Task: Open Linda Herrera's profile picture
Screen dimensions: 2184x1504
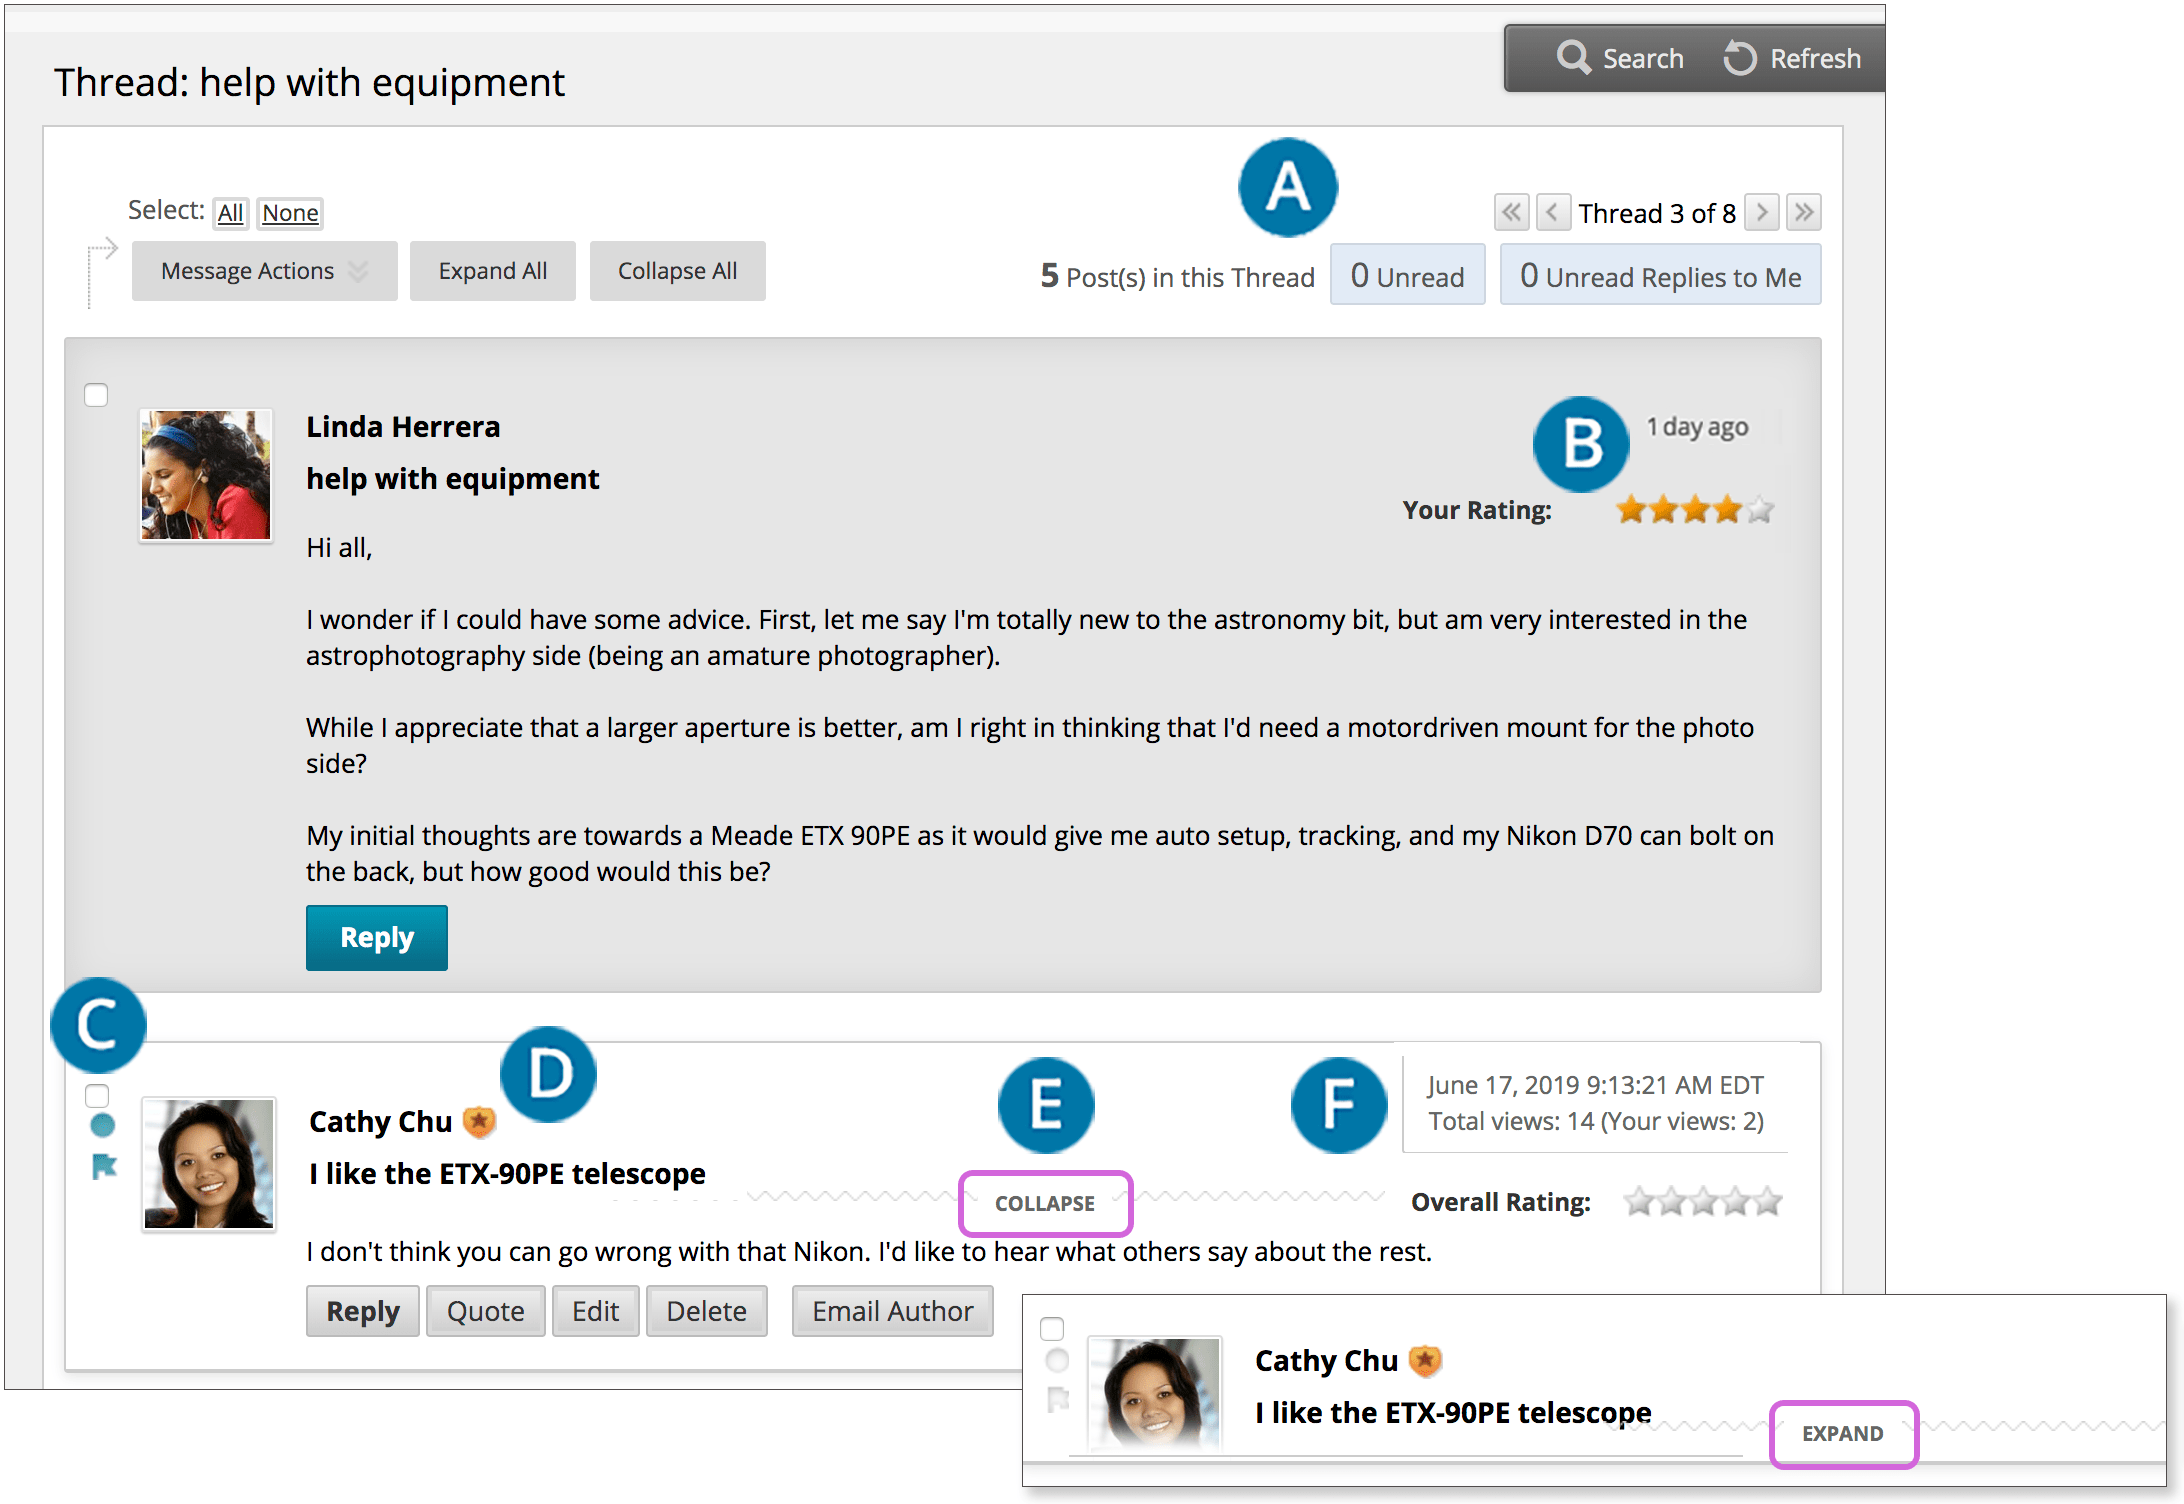Action: [205, 474]
